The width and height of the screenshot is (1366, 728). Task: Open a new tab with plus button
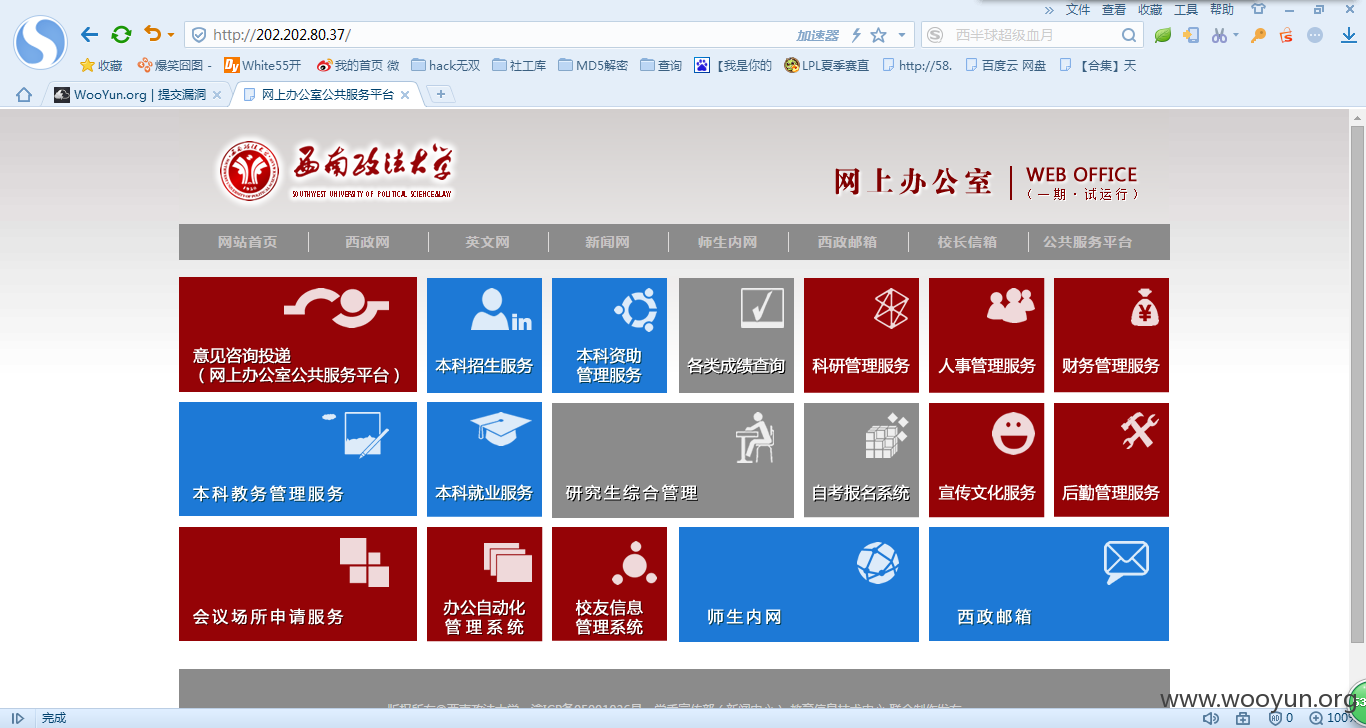[x=441, y=94]
